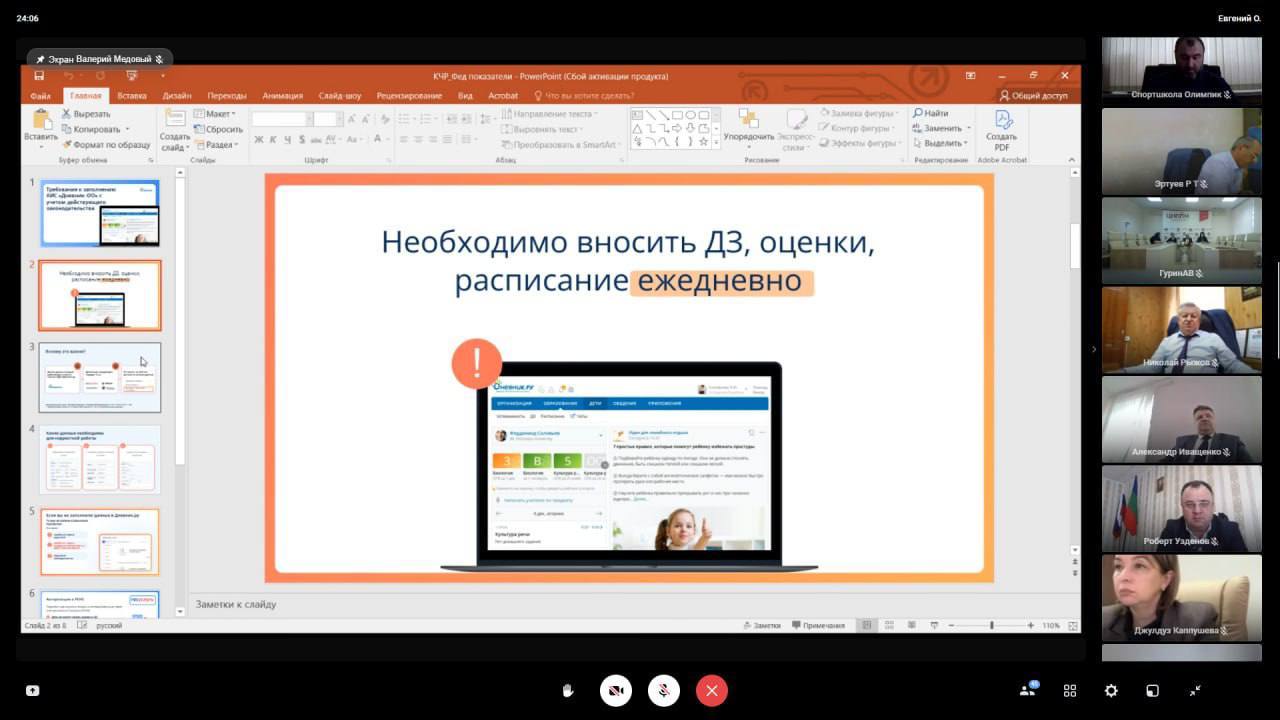Open Раздел section dropdown
This screenshot has height=720, width=1280.
coord(217,144)
